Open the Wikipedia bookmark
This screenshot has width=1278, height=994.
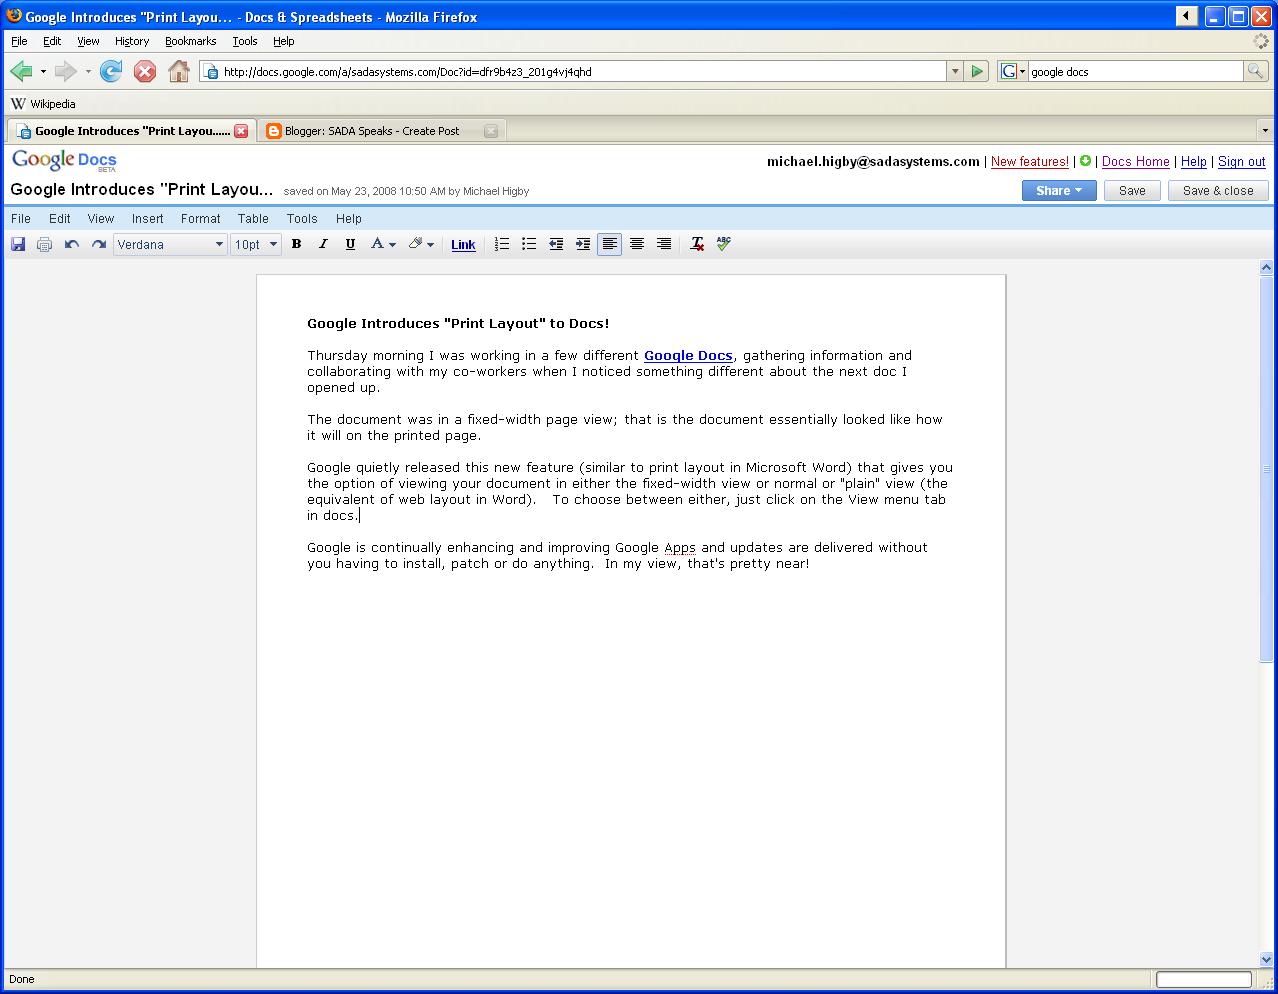coord(43,103)
